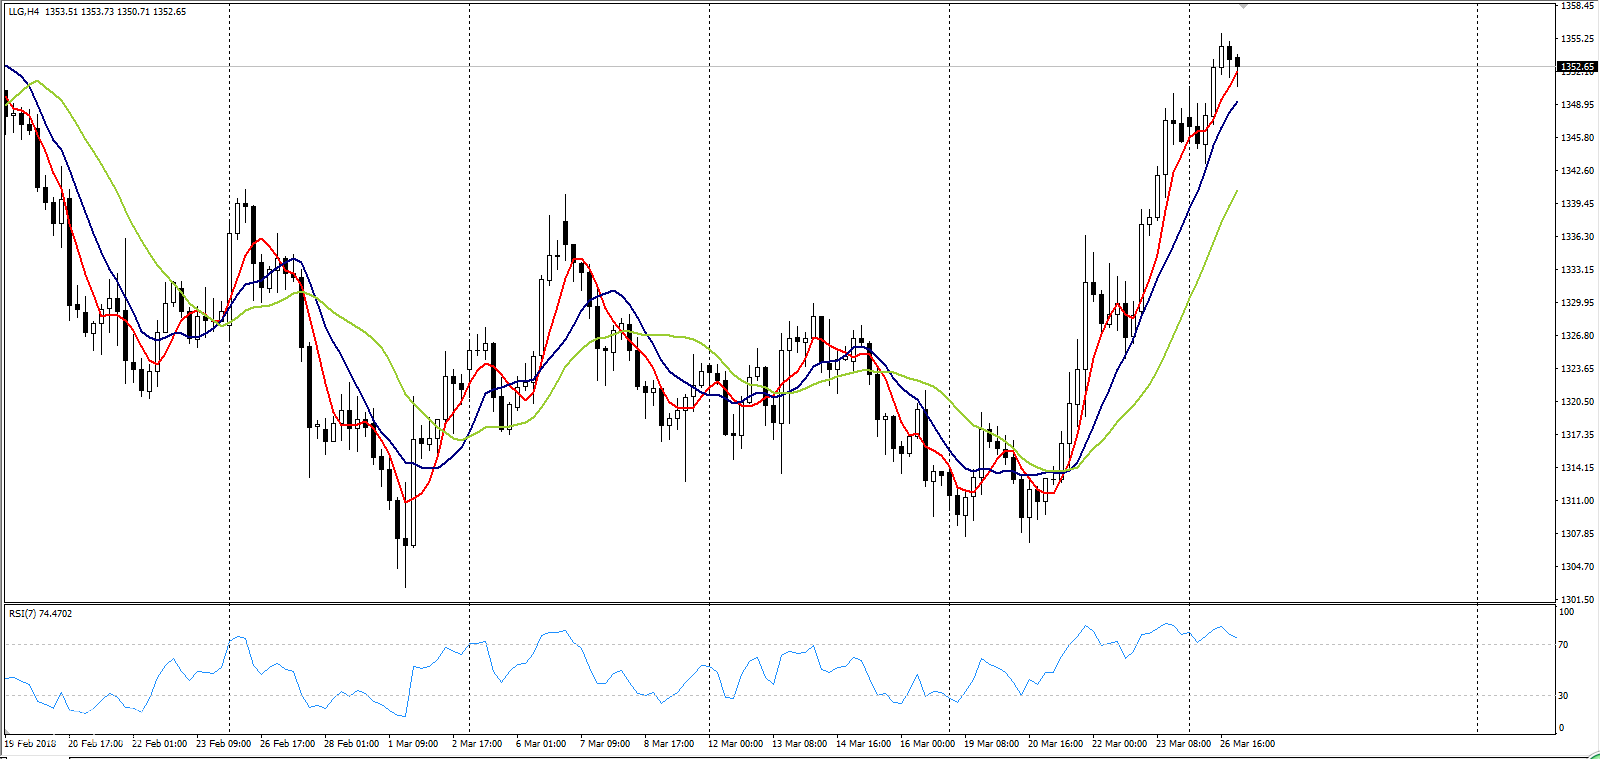Click the 26 Mar 16:00 time label

pos(1247,744)
